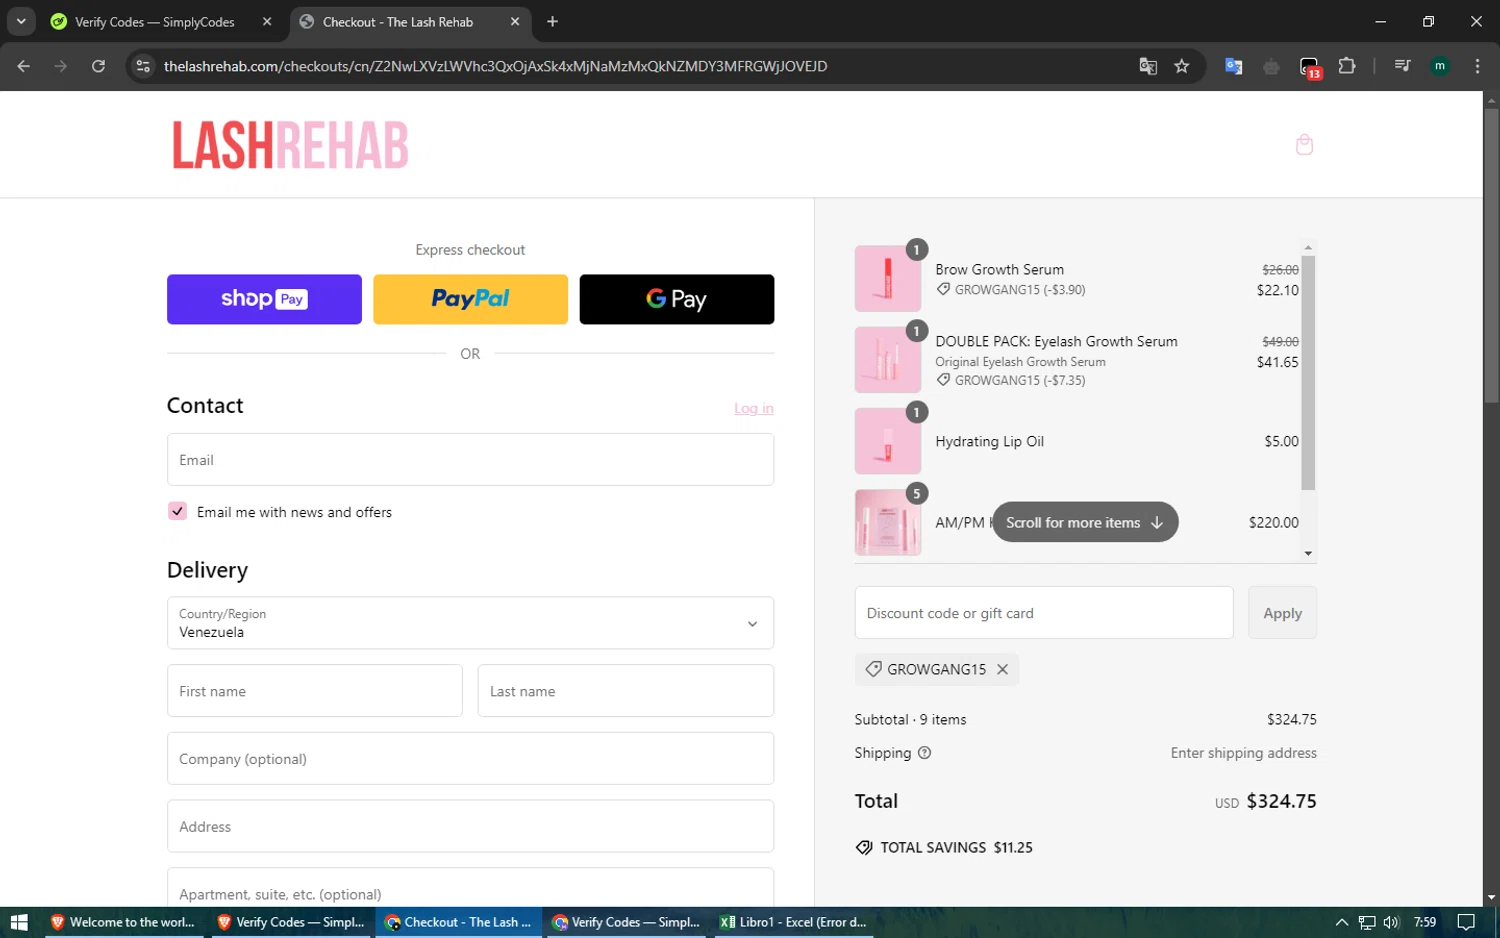1500x938 pixels.
Task: Open the Google Translate extension icon
Action: pos(1233,66)
